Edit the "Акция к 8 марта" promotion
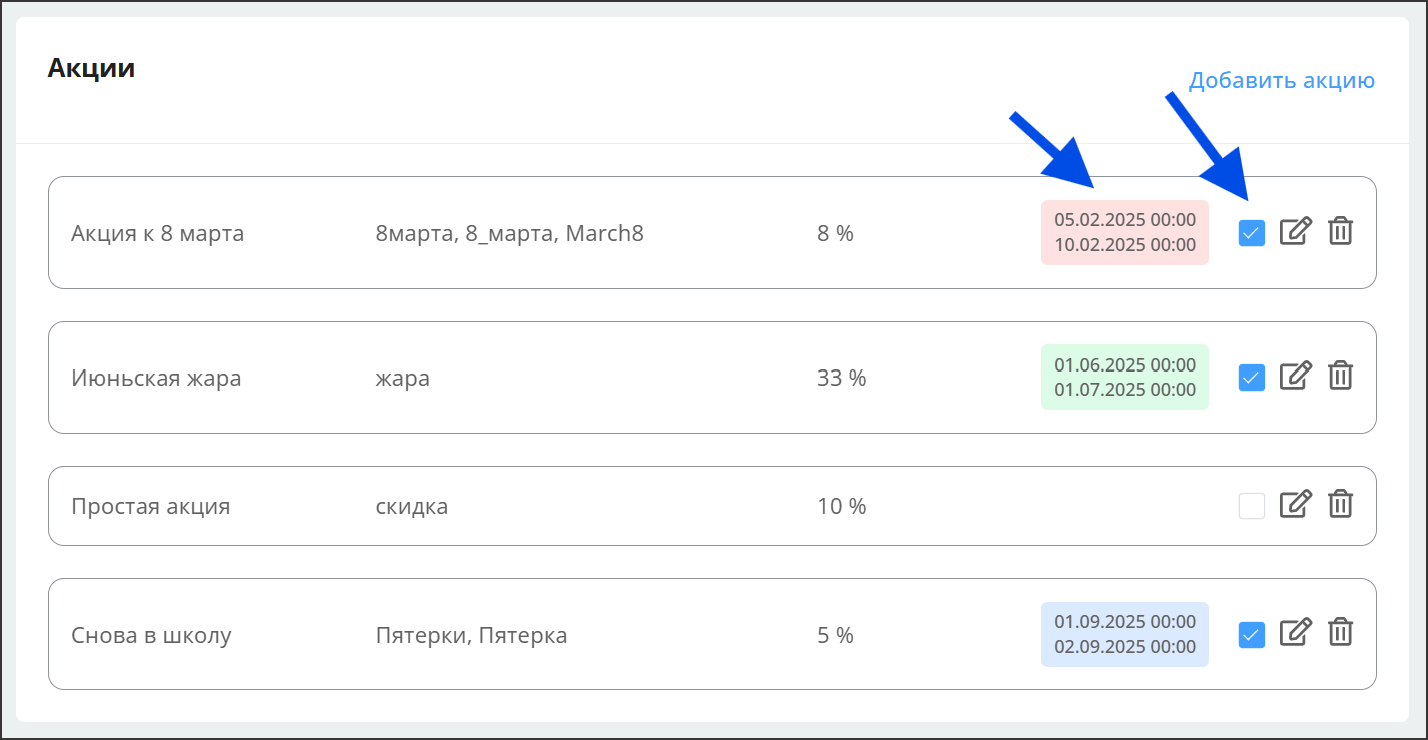Image resolution: width=1428 pixels, height=740 pixels. pos(1295,232)
